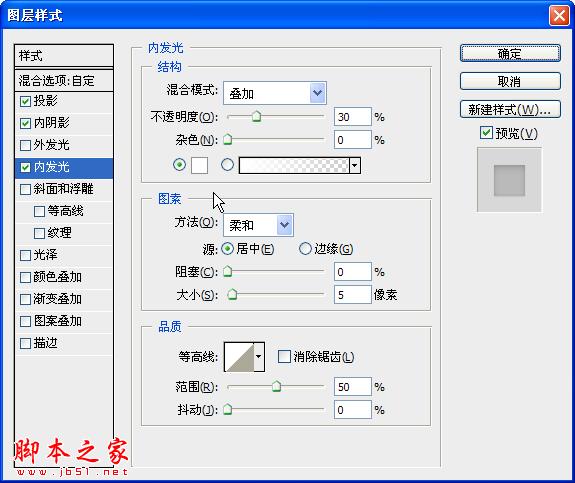Viewport: 575px width, 483px height.
Task: Toggle the 投影 drop shadow checkbox
Action: click(25, 101)
